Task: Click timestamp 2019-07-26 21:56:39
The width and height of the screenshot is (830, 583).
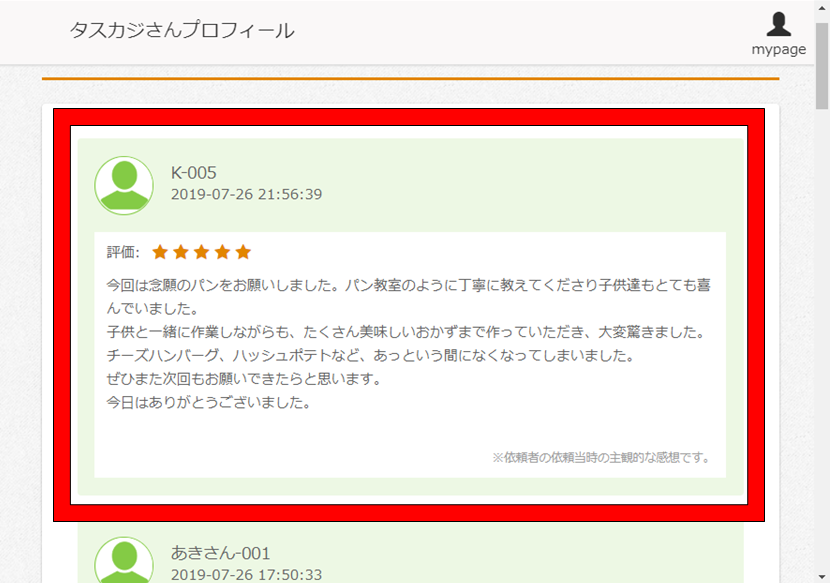Action: (246, 194)
